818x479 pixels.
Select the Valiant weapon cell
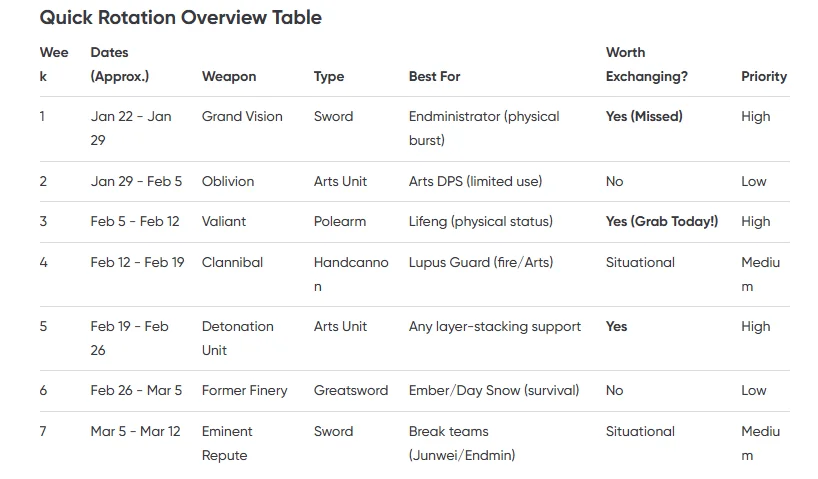point(224,221)
